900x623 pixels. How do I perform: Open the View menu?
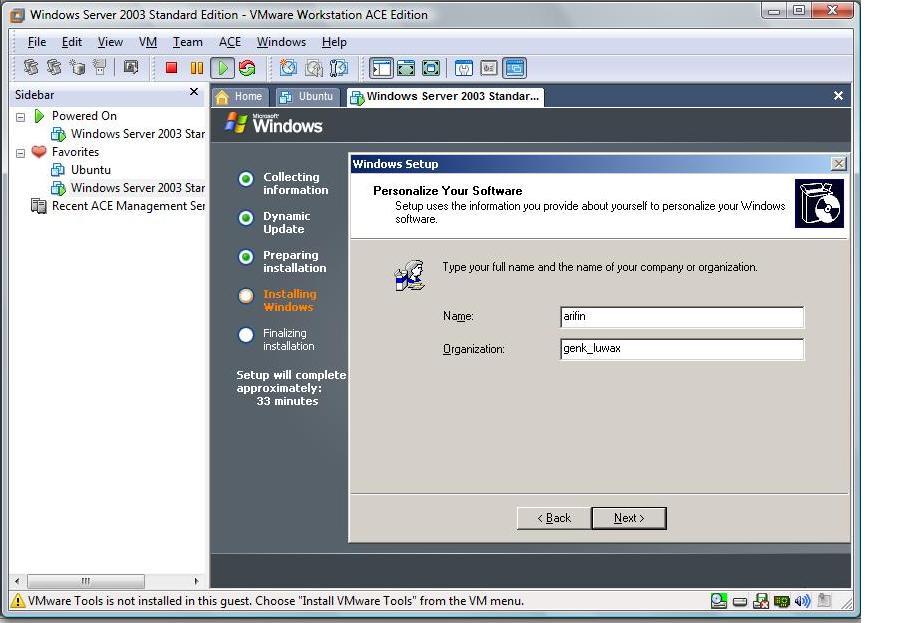coord(110,42)
